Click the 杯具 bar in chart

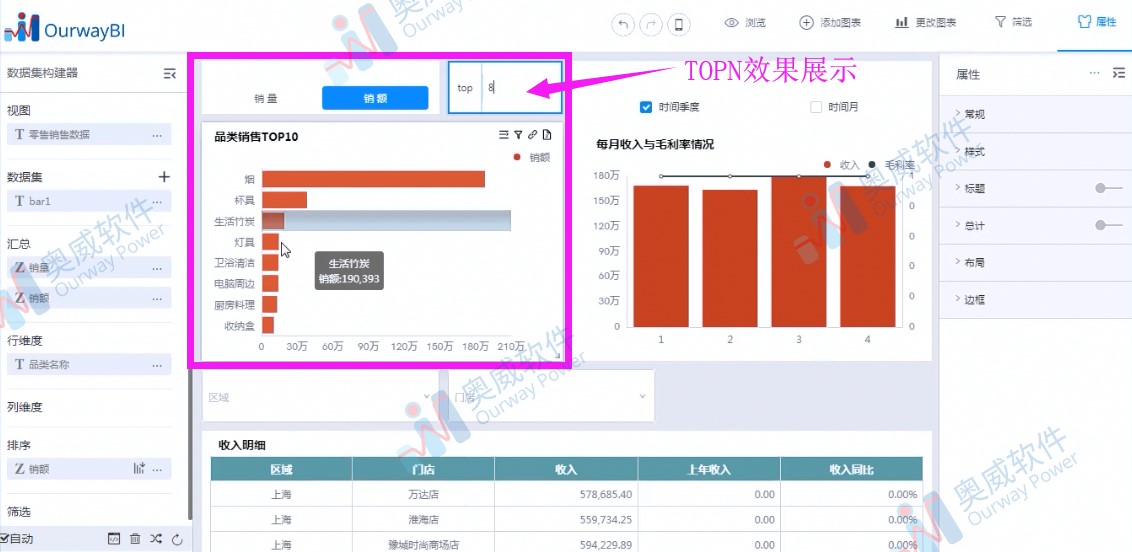tap(284, 200)
